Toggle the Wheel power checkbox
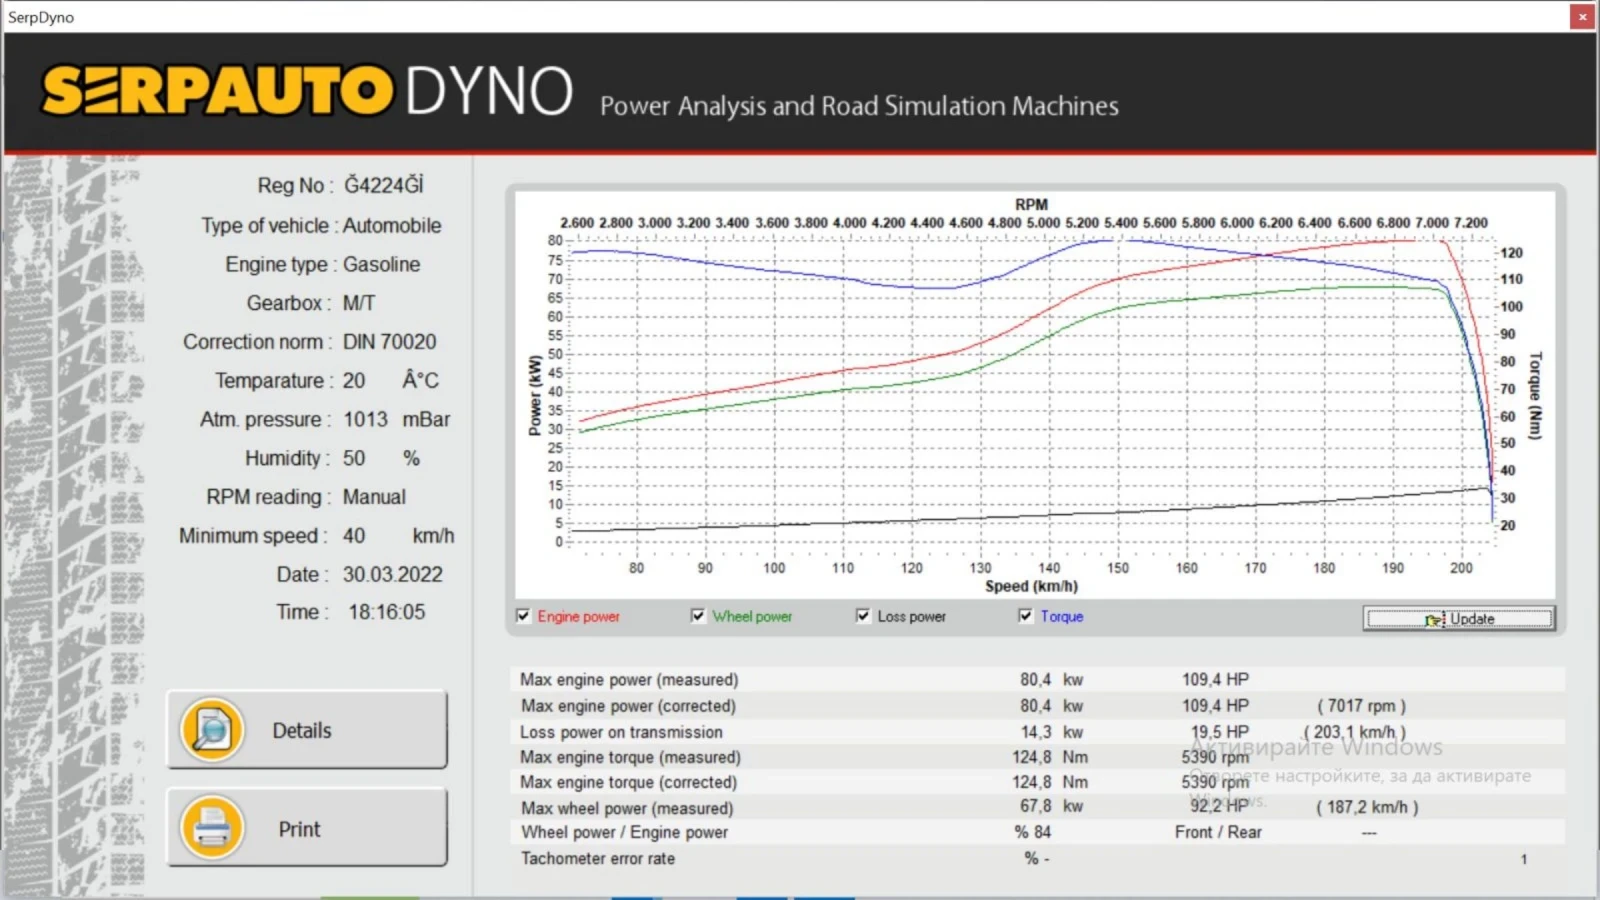1600x900 pixels. 698,616
